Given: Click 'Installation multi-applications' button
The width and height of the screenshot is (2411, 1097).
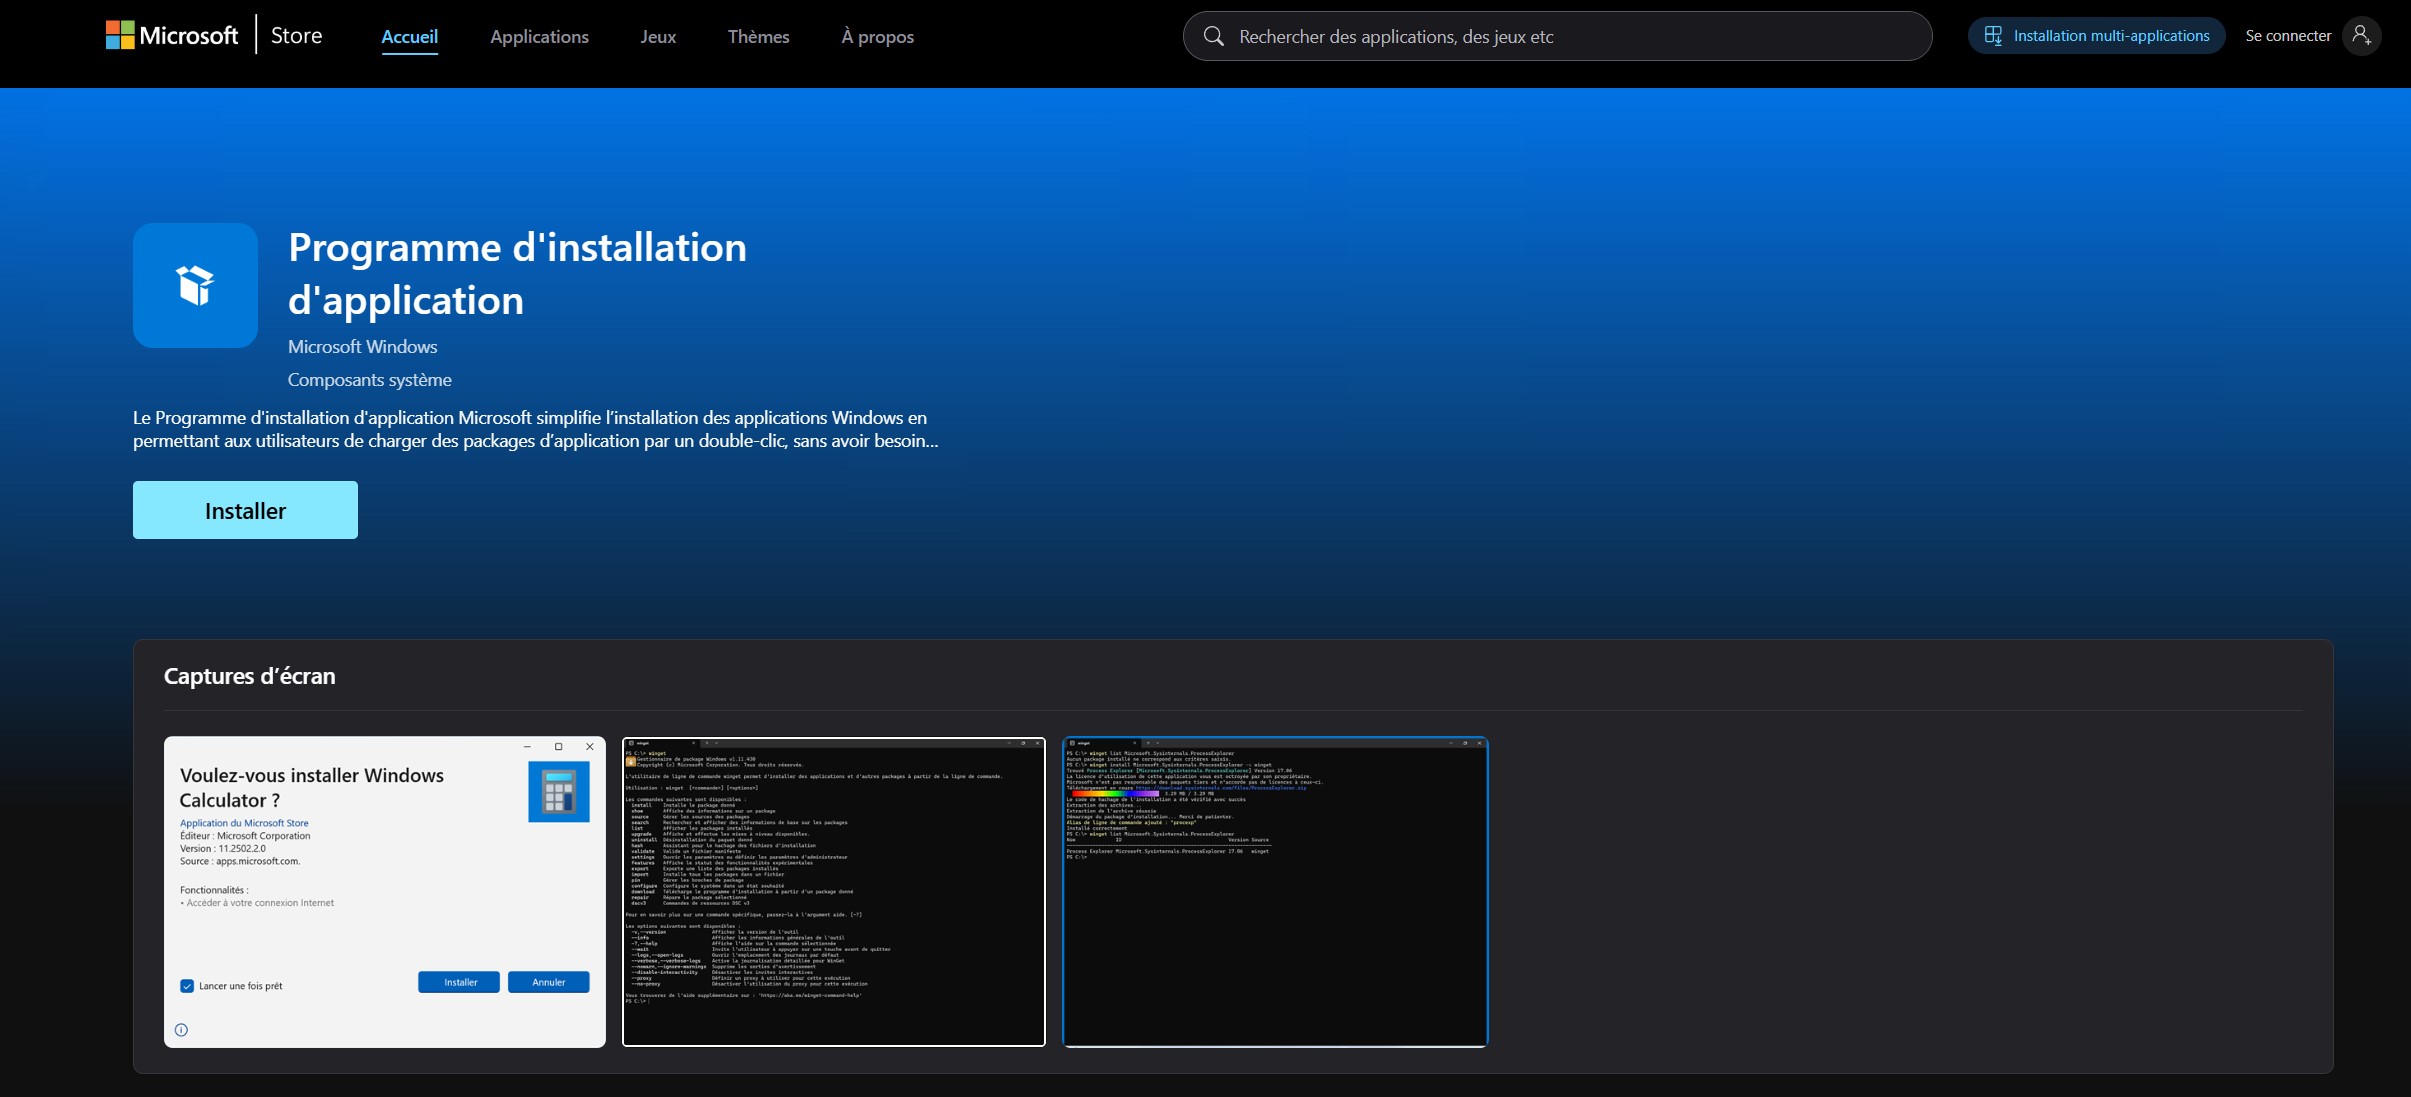Looking at the screenshot, I should 2096,35.
